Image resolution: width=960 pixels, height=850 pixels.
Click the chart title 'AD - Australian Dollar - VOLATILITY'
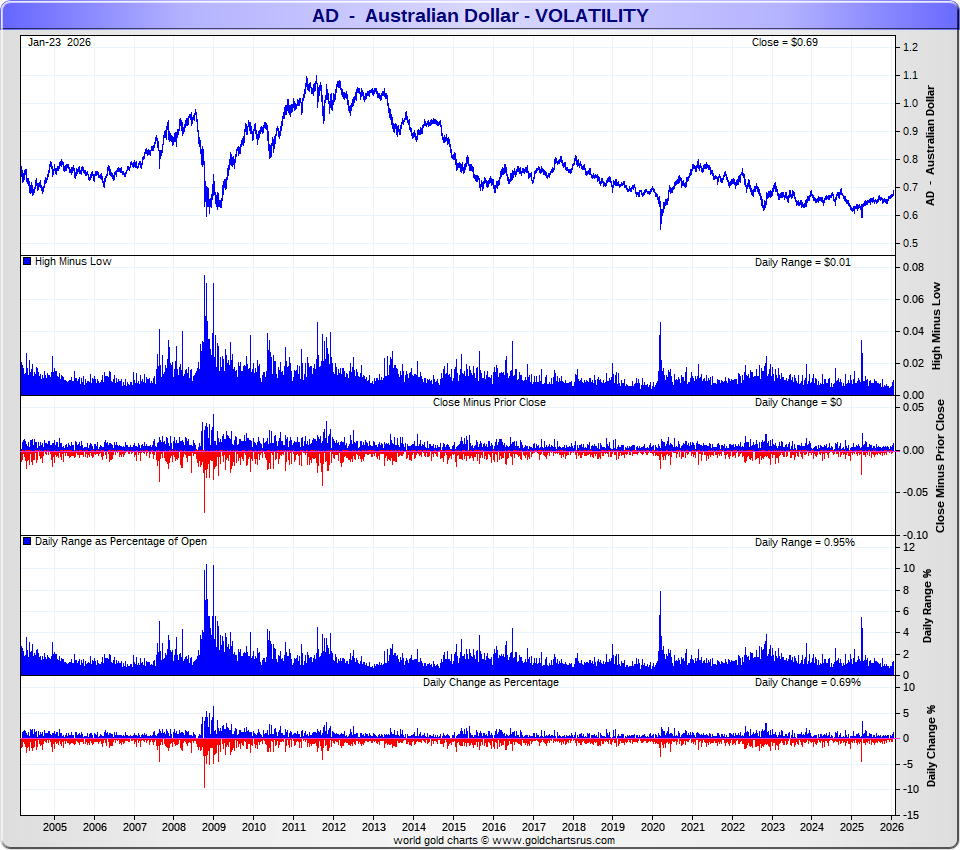point(480,15)
